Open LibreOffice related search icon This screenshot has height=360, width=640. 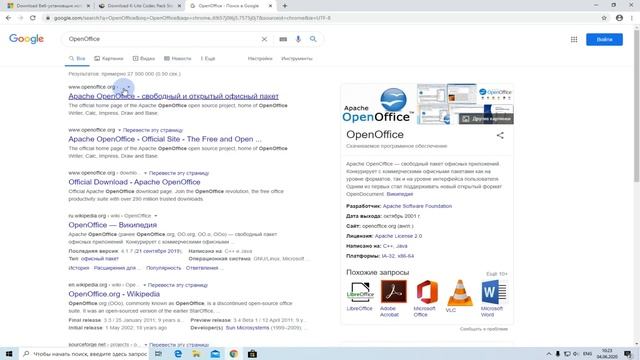[360, 292]
